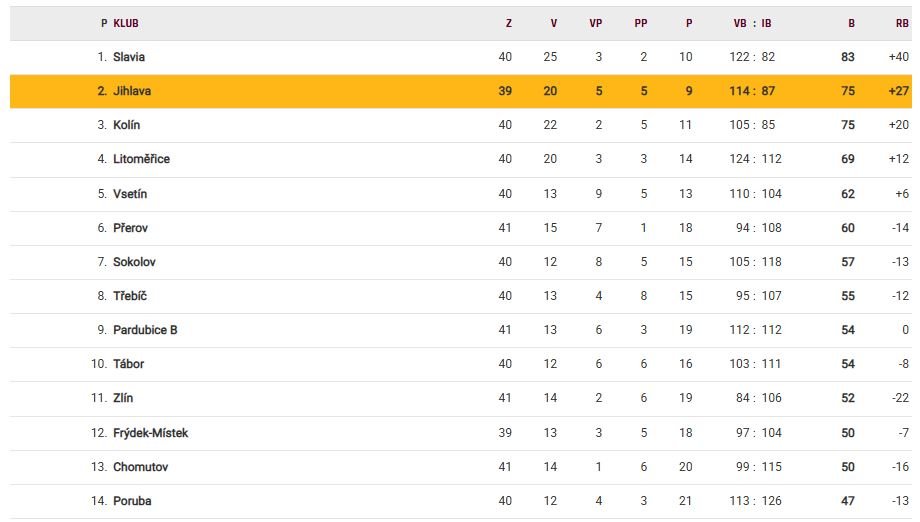Click the Frýdek-Místek team name
920x522 pixels.
(150, 433)
